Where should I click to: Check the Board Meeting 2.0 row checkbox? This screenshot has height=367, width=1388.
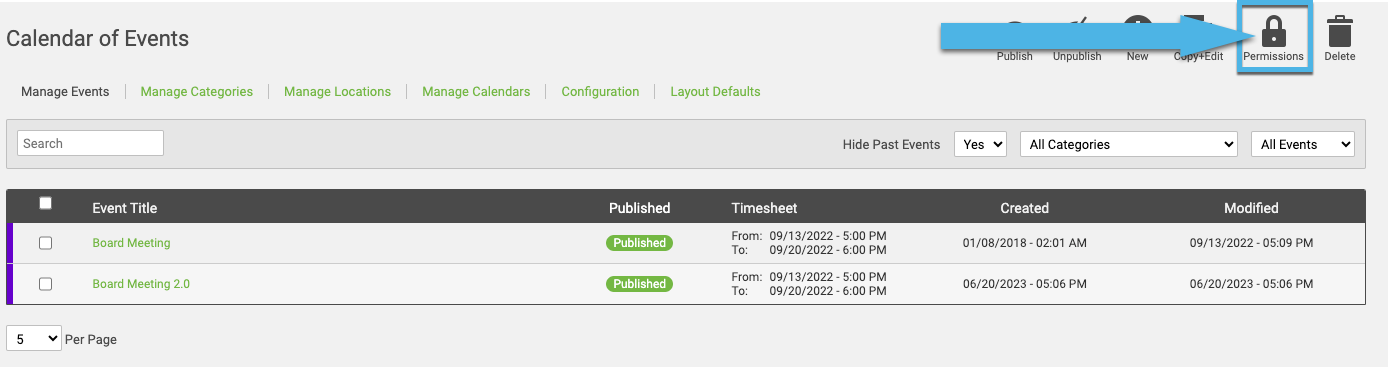(x=45, y=284)
